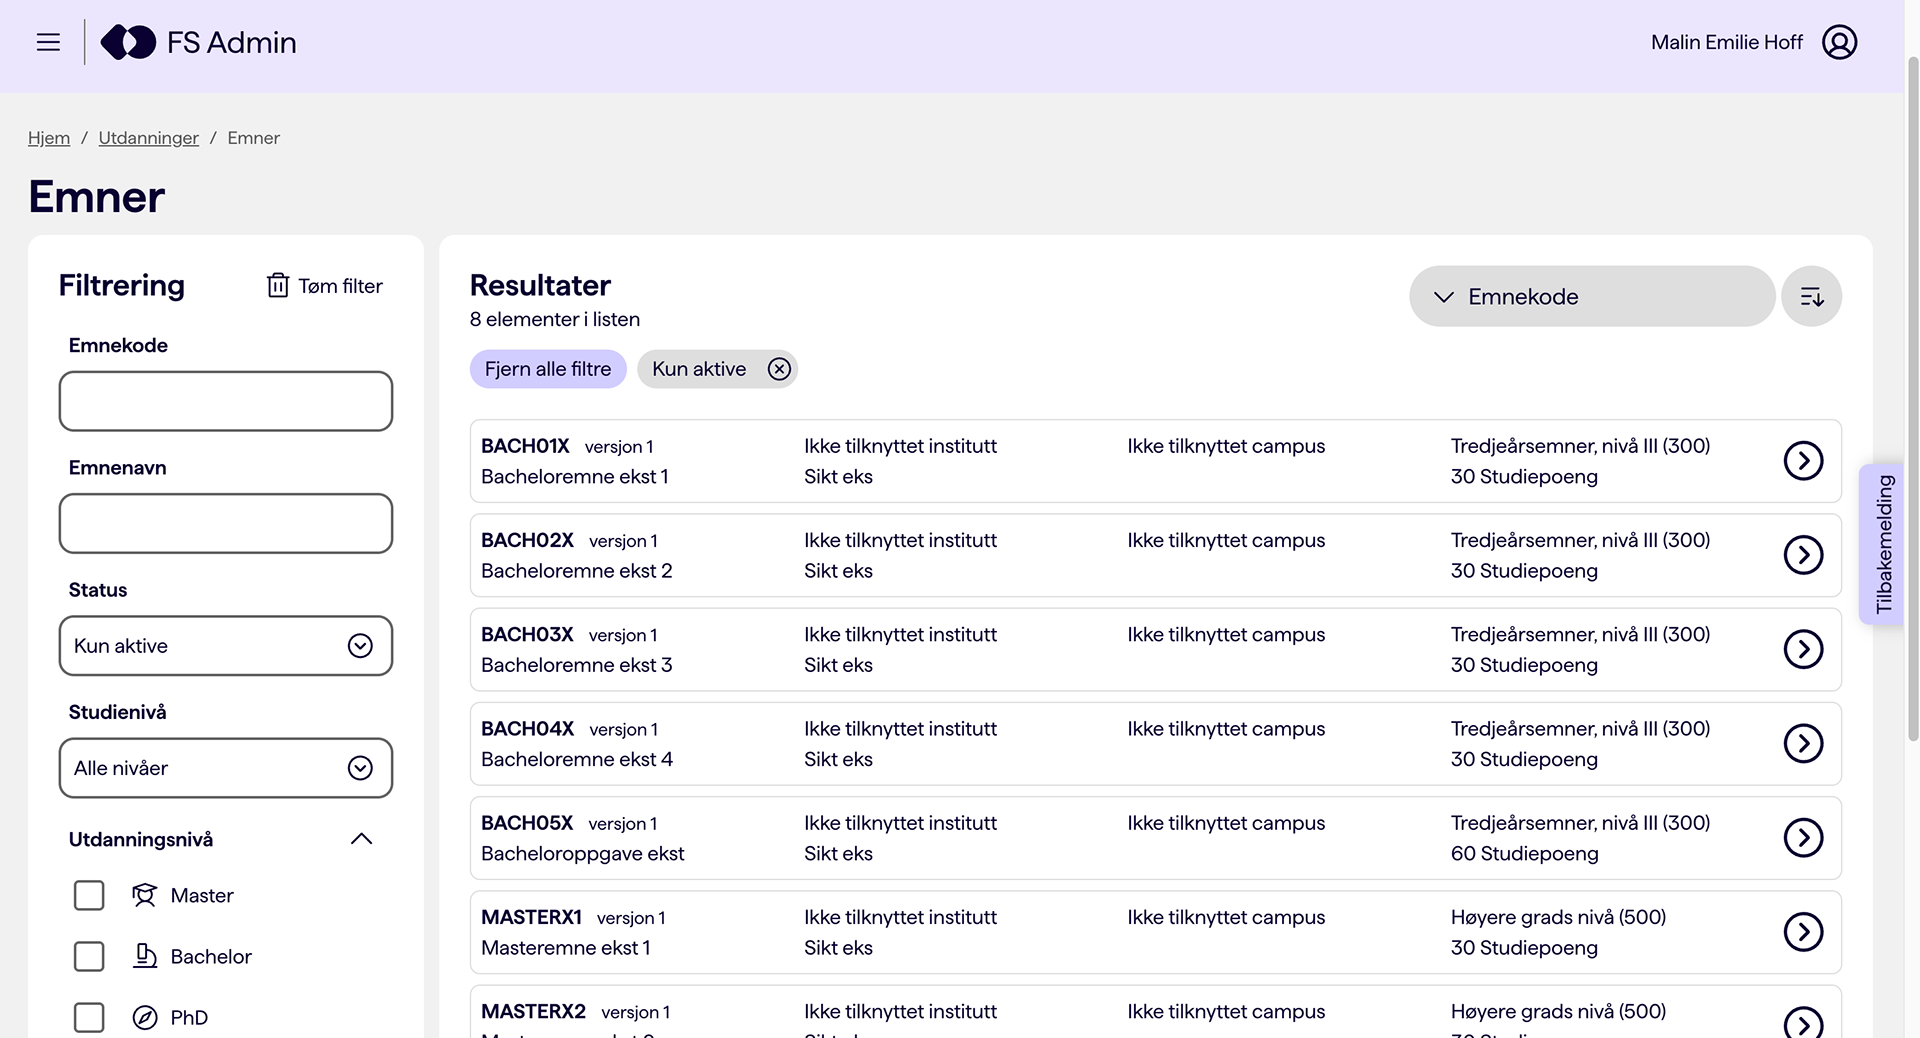
Task: Click Fjern alle filtre button
Action: tap(548, 369)
